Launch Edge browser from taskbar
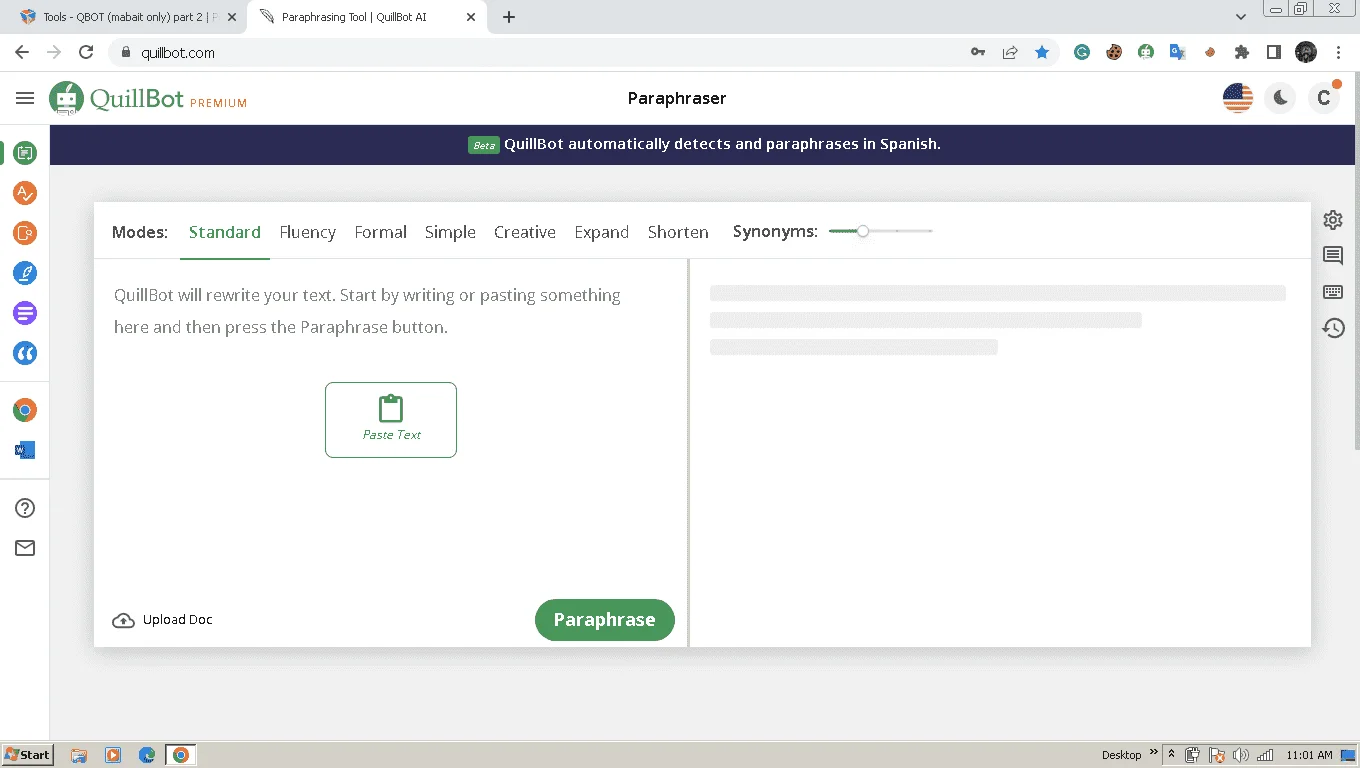This screenshot has height=768, width=1360. 147,755
